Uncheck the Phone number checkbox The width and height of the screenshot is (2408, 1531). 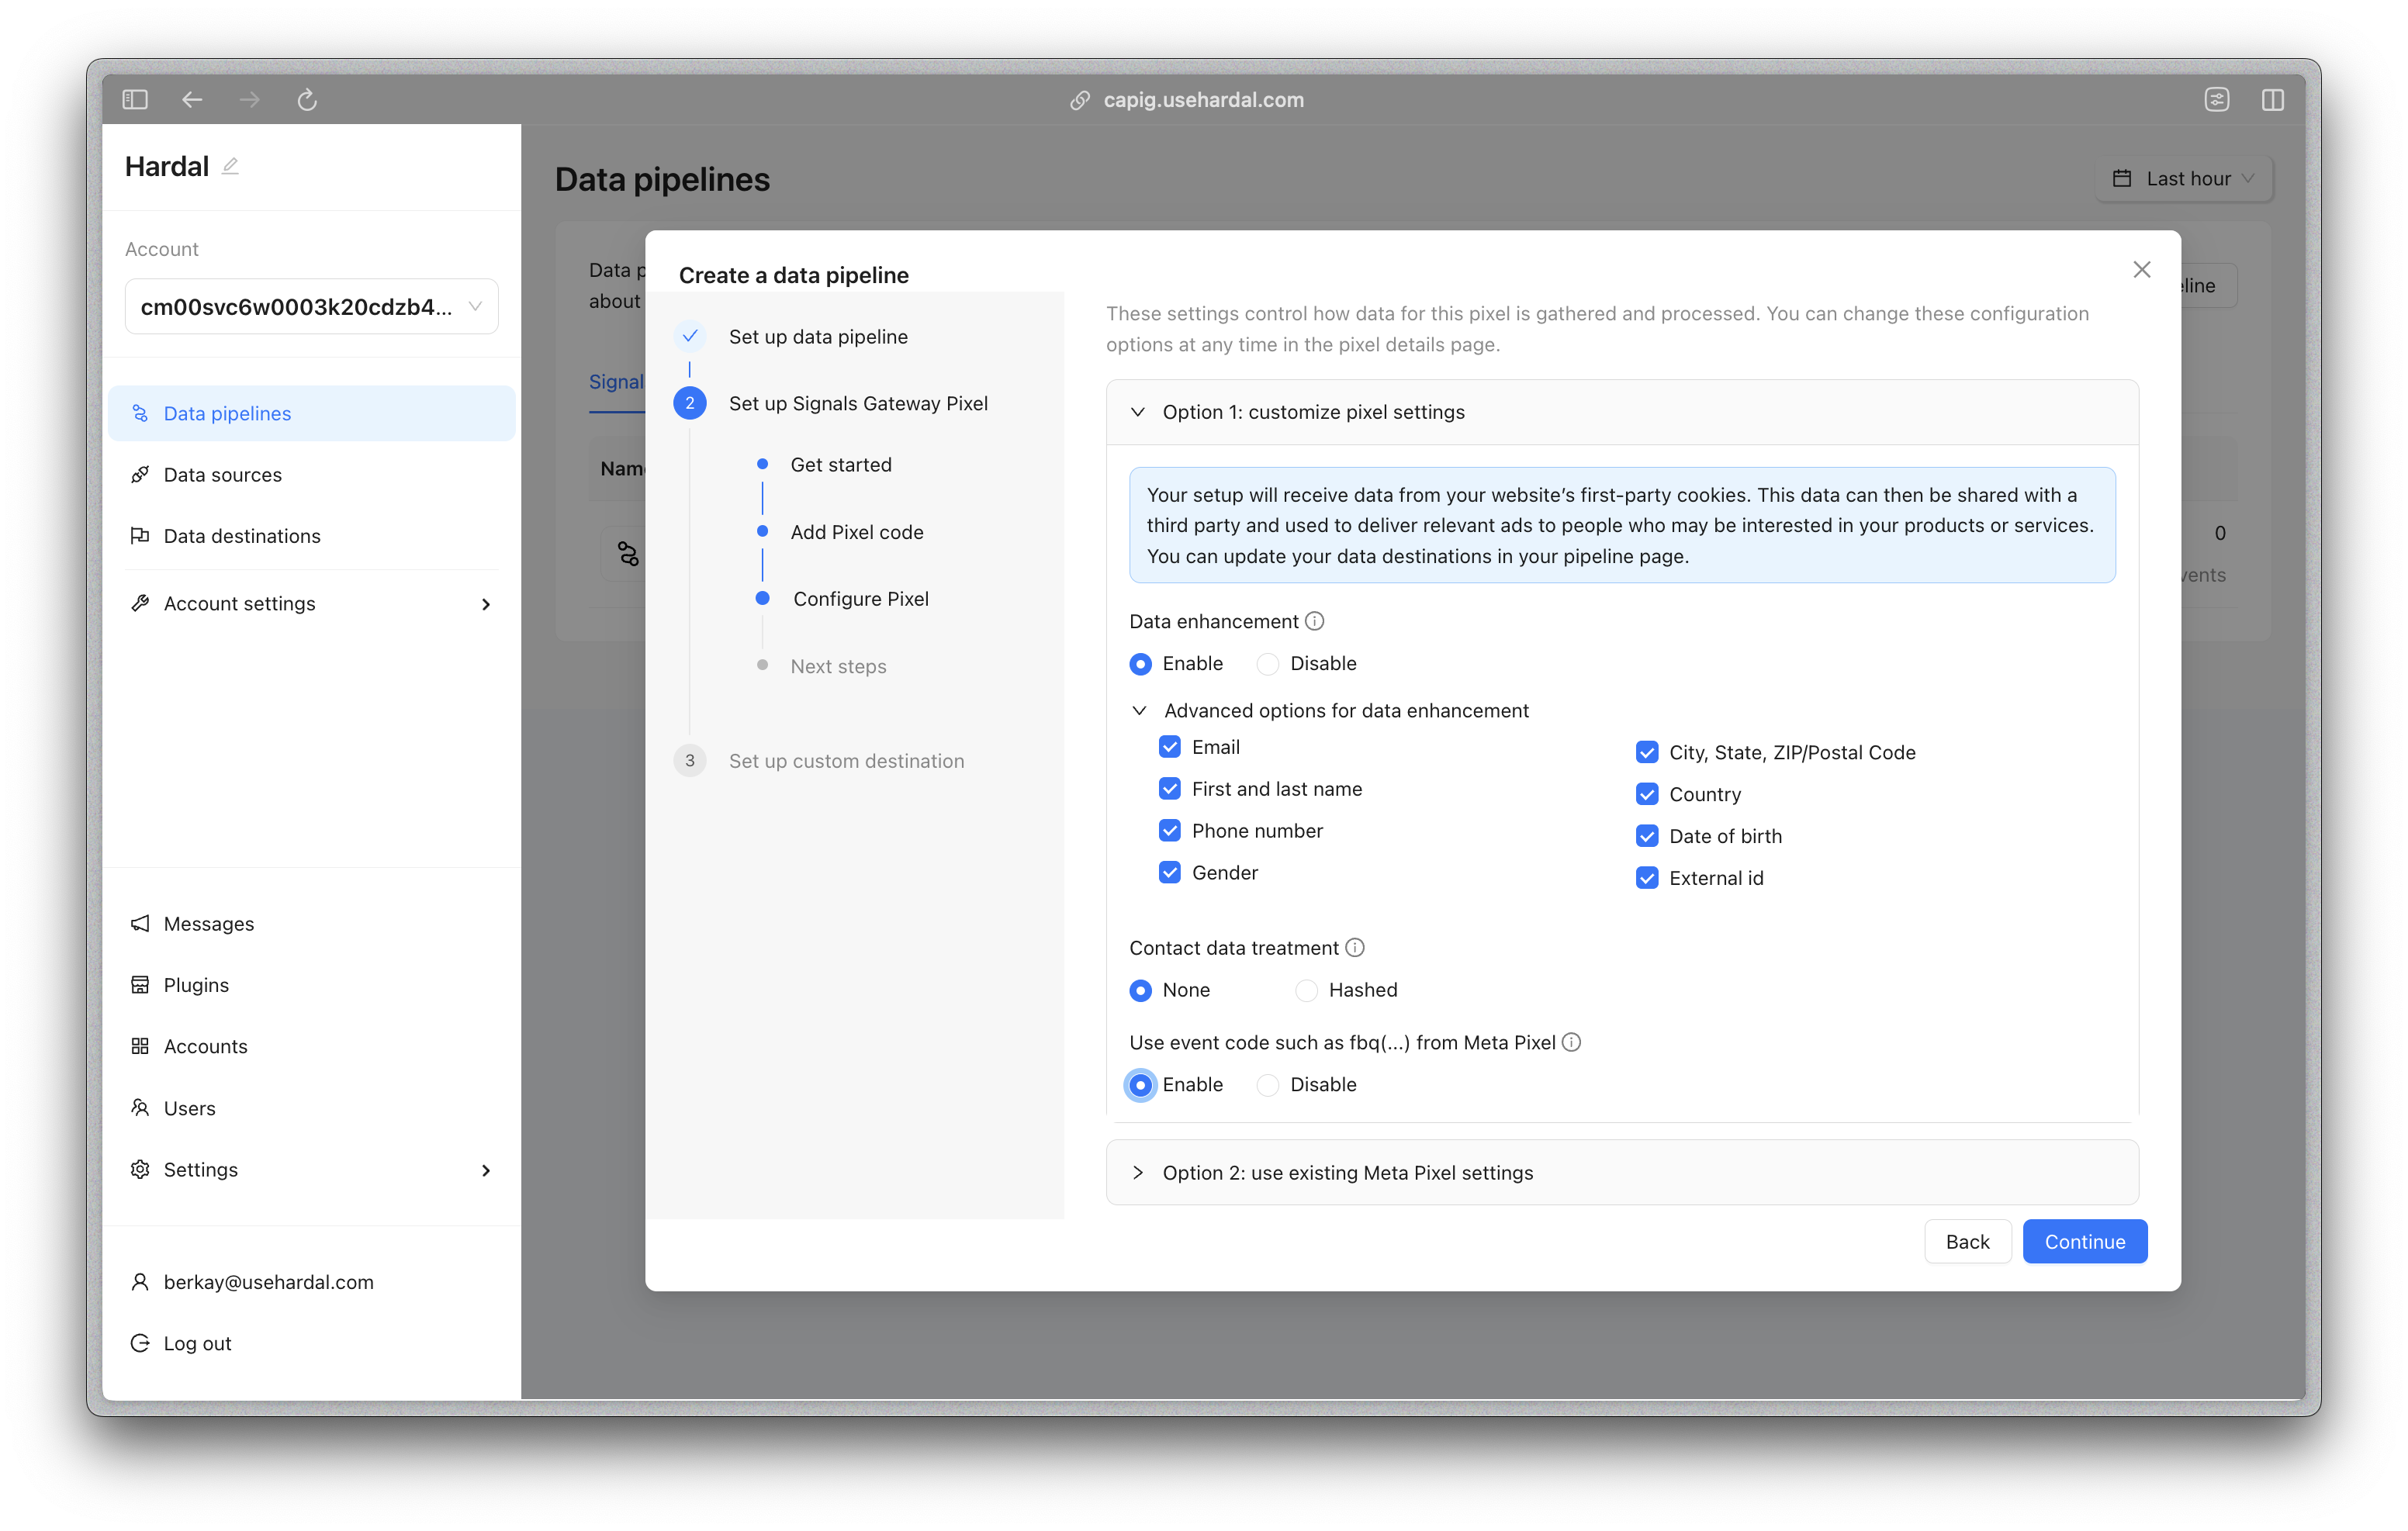pos(1170,831)
